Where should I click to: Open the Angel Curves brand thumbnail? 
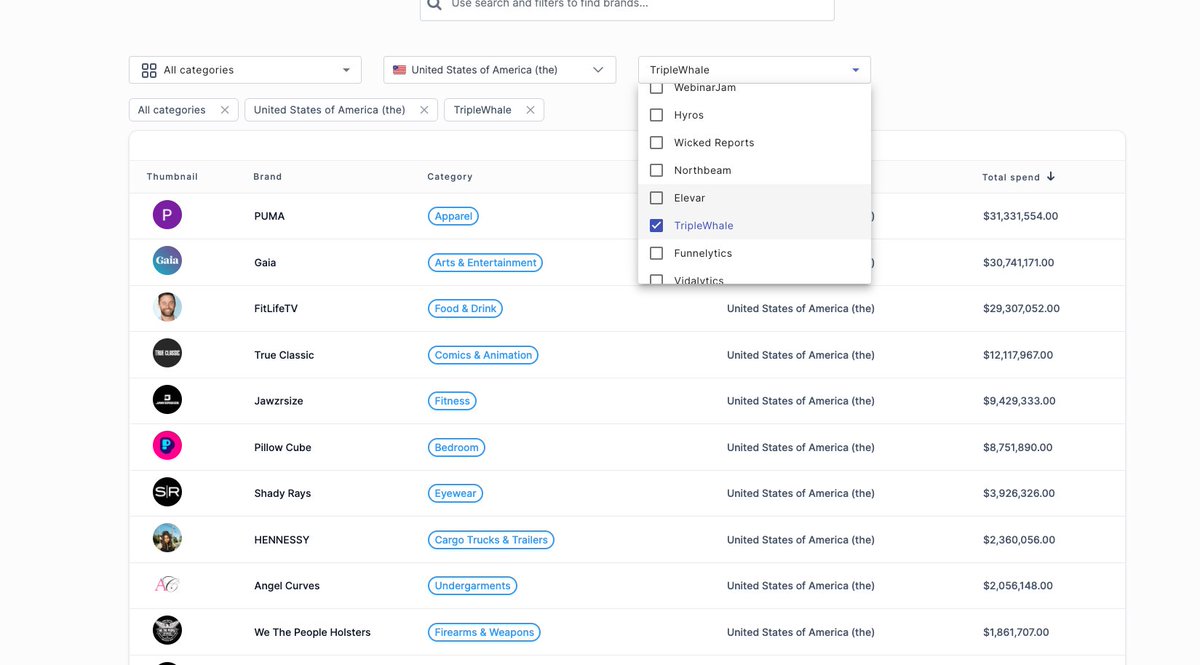167,584
